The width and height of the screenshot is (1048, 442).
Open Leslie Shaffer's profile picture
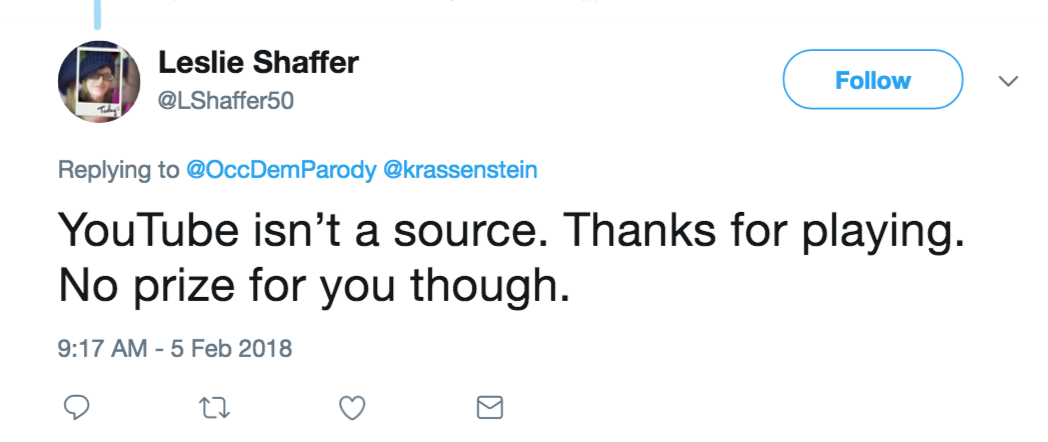point(98,82)
